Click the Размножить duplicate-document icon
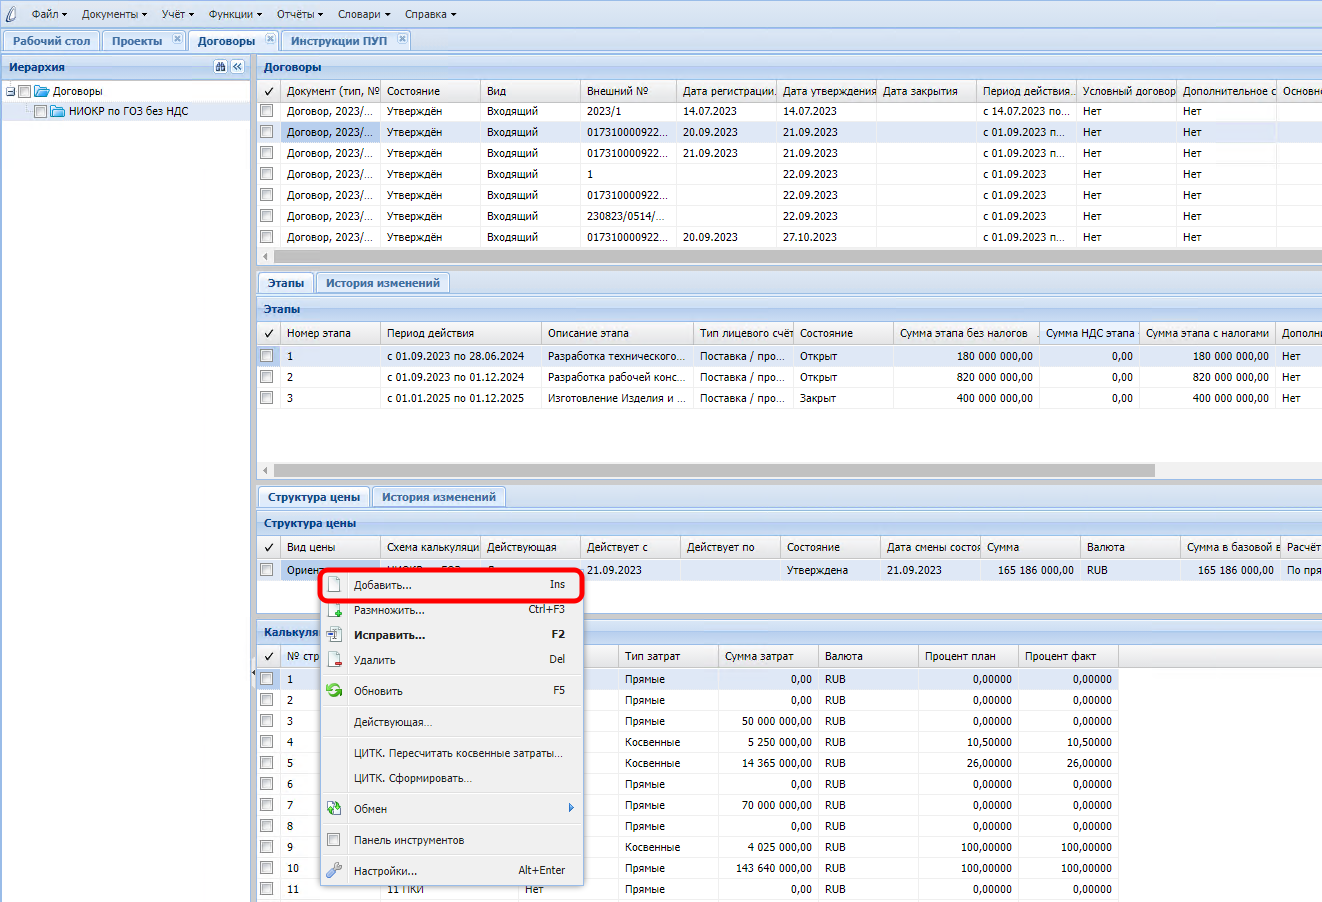Image resolution: width=1322 pixels, height=902 pixels. tap(334, 610)
